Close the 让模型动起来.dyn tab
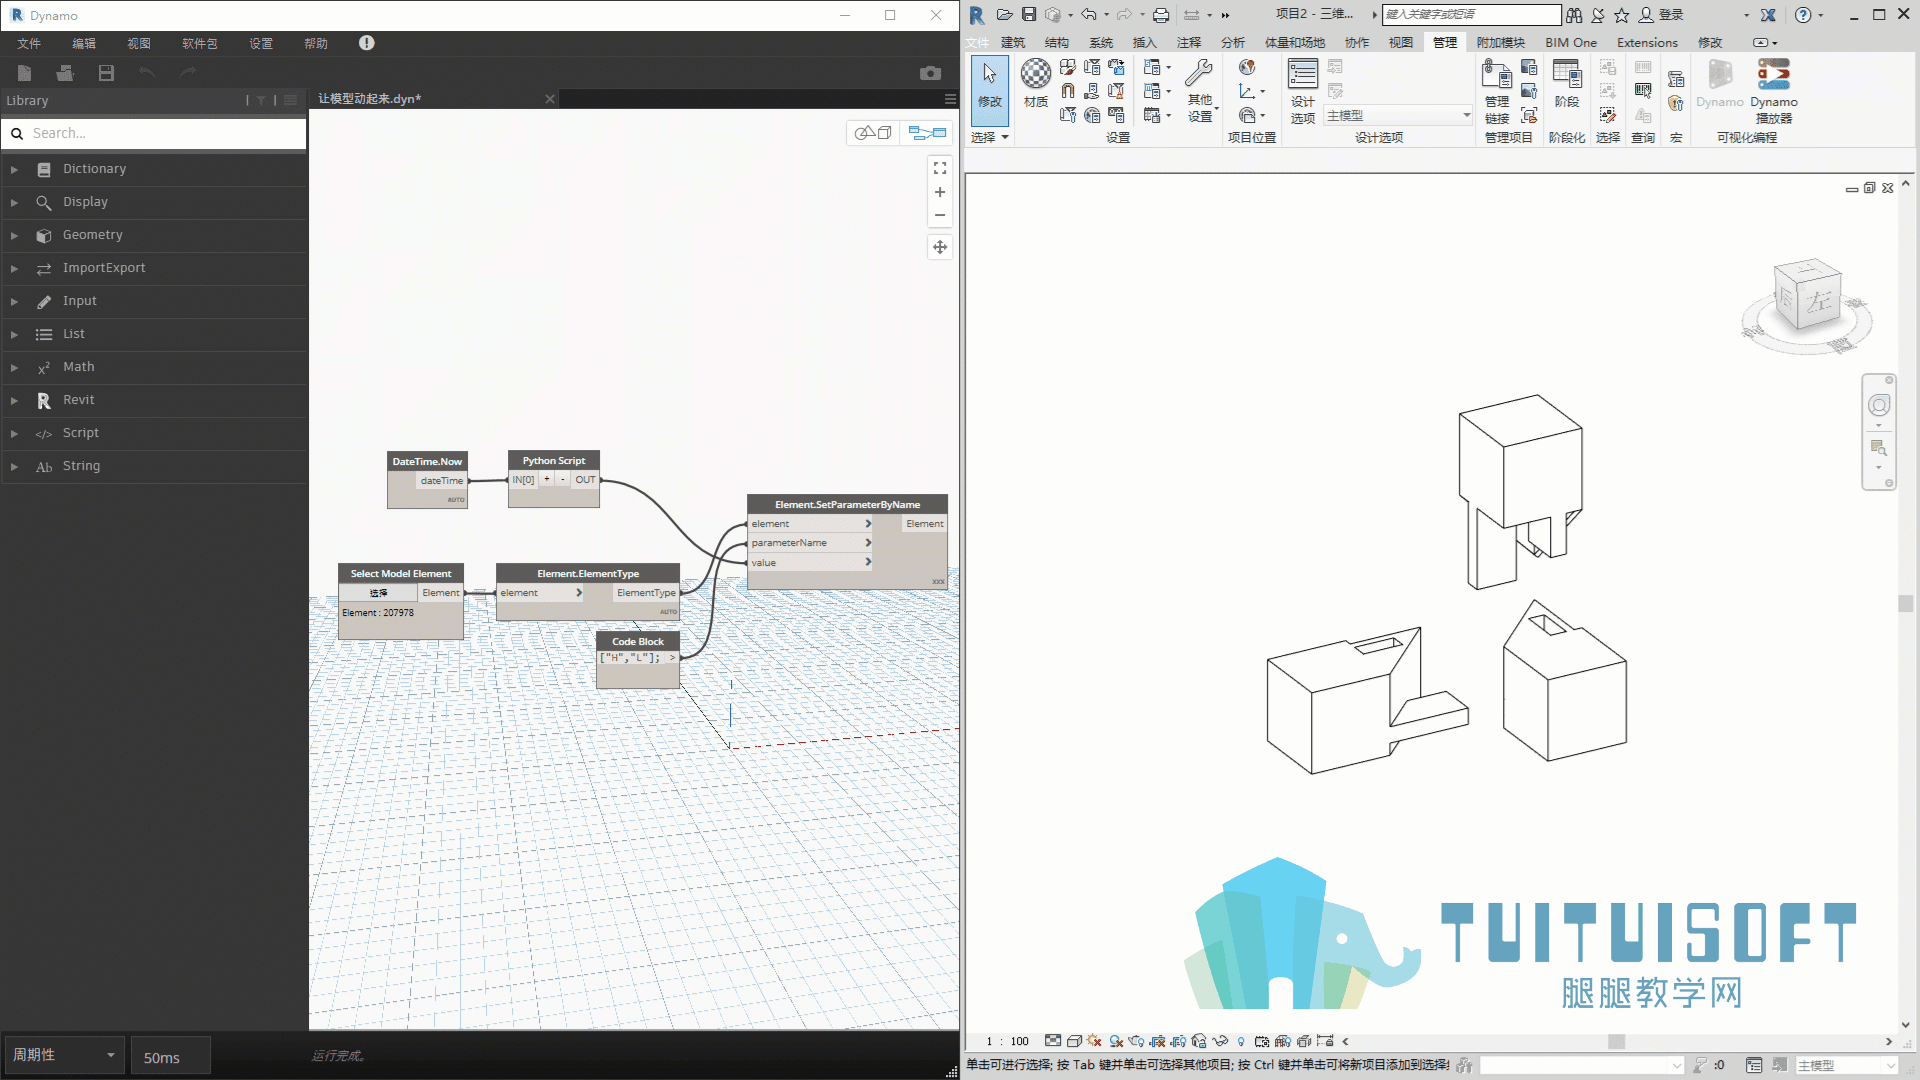 click(x=549, y=99)
